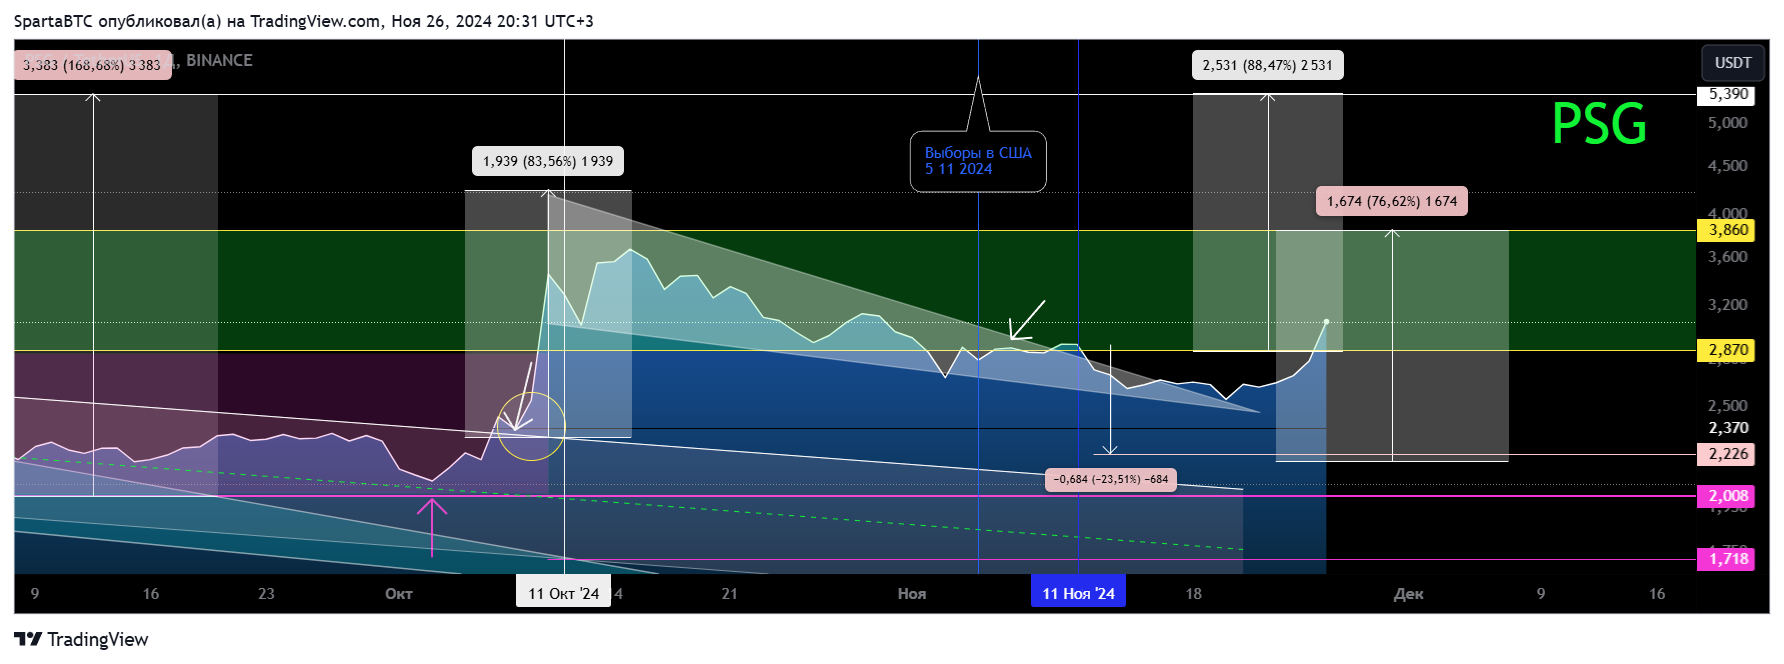Click the Дек month label on time axis
The width and height of the screenshot is (1784, 664).
tap(1408, 594)
